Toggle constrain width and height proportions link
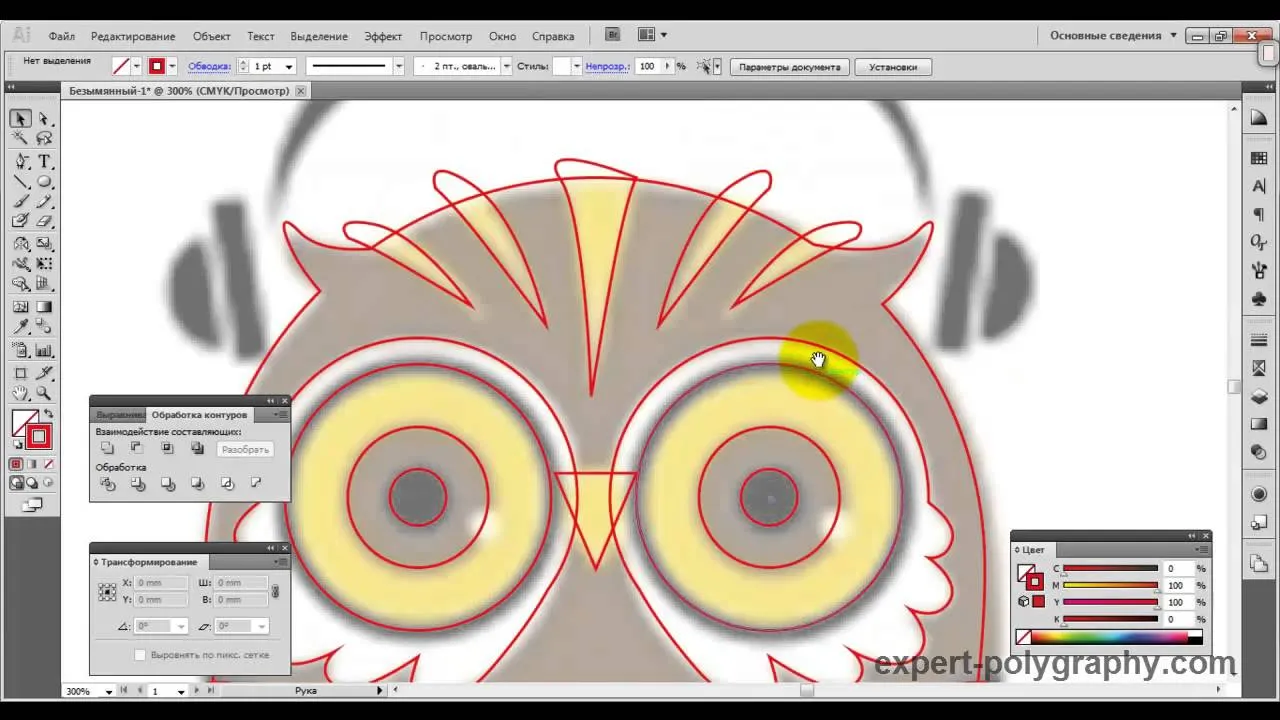Viewport: 1280px width, 720px height. click(x=275, y=591)
